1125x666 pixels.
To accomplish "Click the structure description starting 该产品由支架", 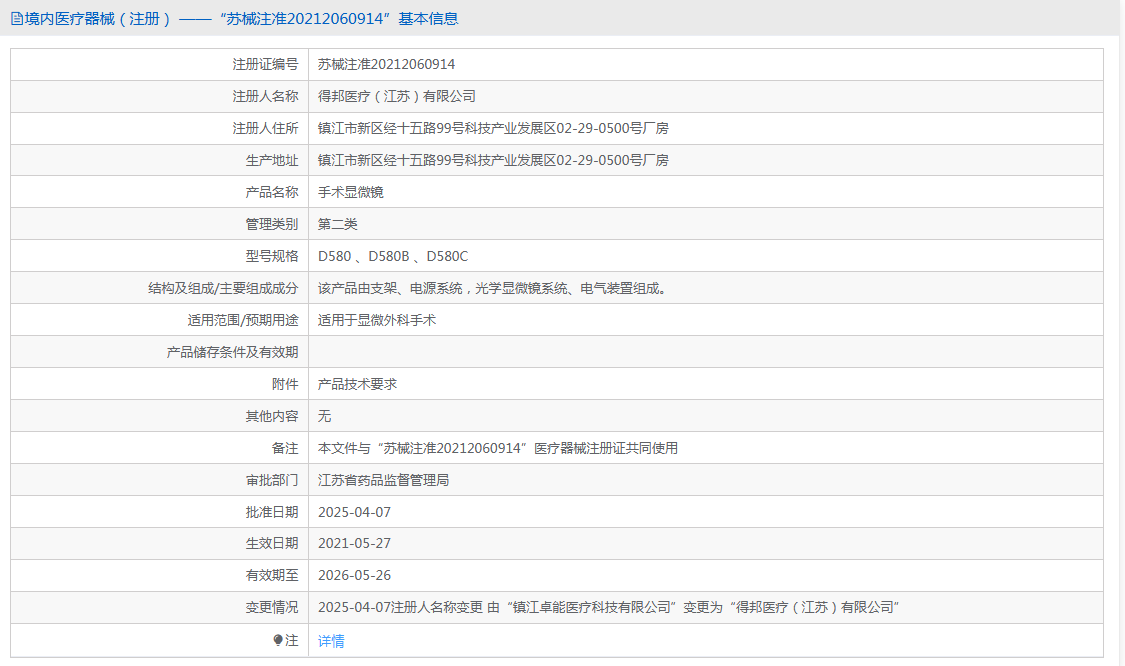I will point(493,289).
